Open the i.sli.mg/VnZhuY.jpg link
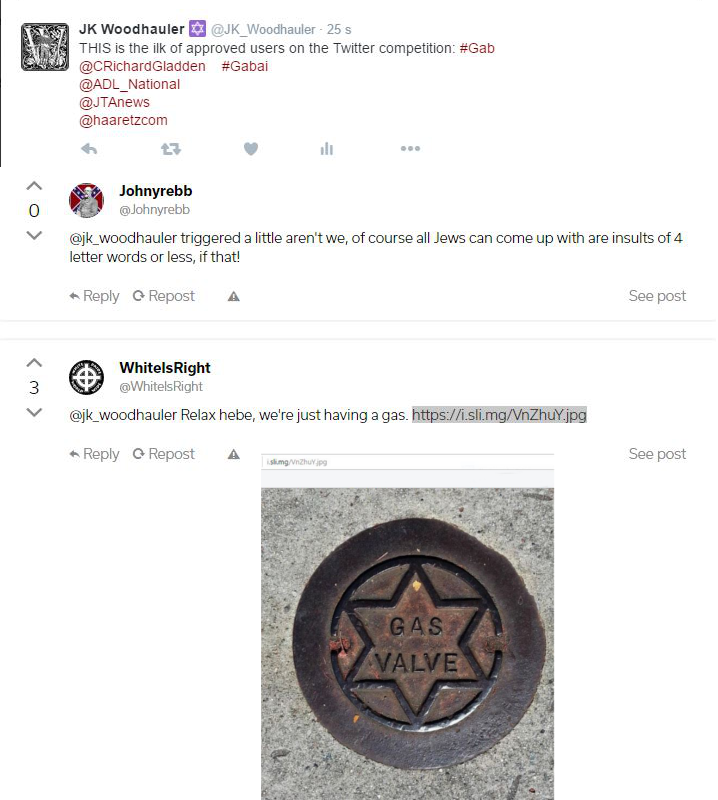The image size is (718, 800). click(500, 415)
